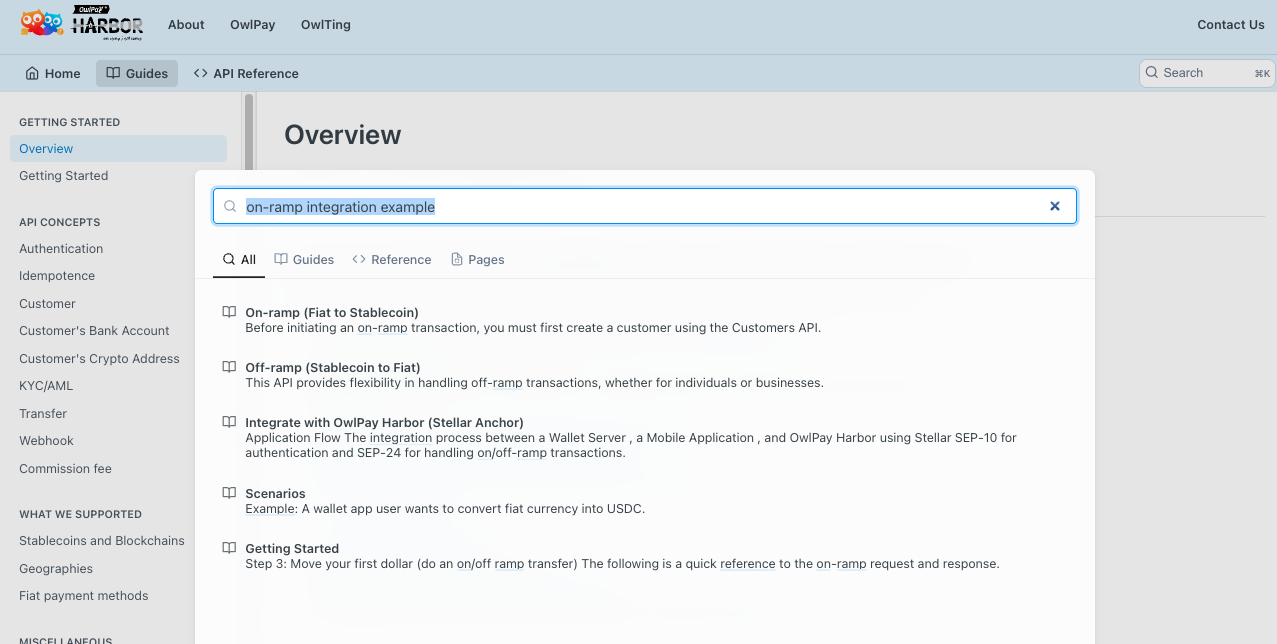Filter results by the Guides tab
Screen dimensions: 1277x644
(x=304, y=259)
